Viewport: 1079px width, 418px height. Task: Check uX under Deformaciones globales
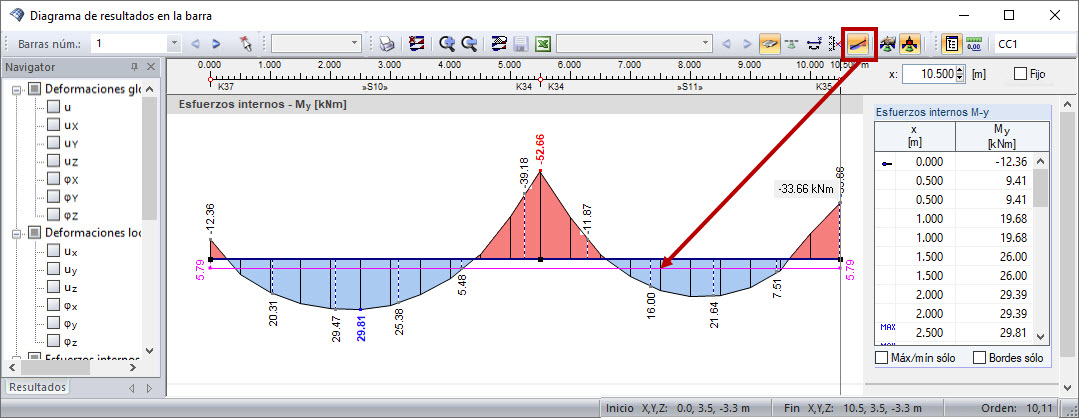53,125
